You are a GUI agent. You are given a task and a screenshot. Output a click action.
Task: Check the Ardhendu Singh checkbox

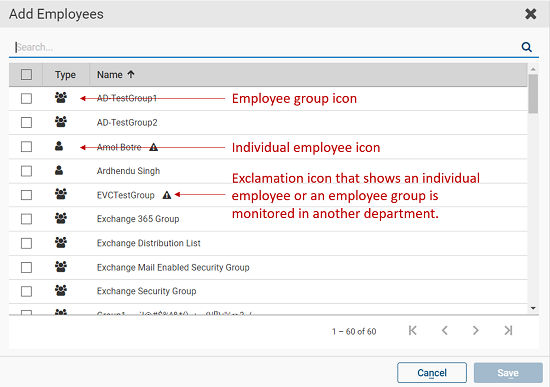(26, 171)
